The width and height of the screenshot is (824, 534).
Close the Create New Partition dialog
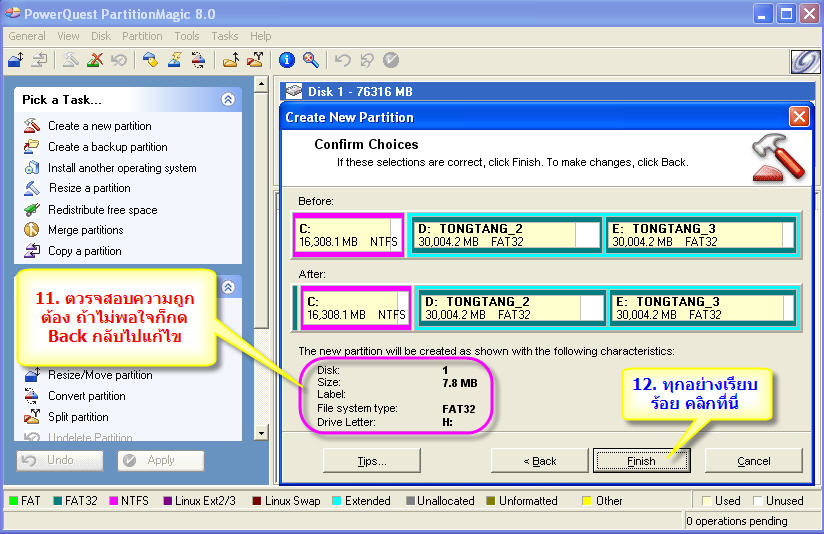pos(799,117)
